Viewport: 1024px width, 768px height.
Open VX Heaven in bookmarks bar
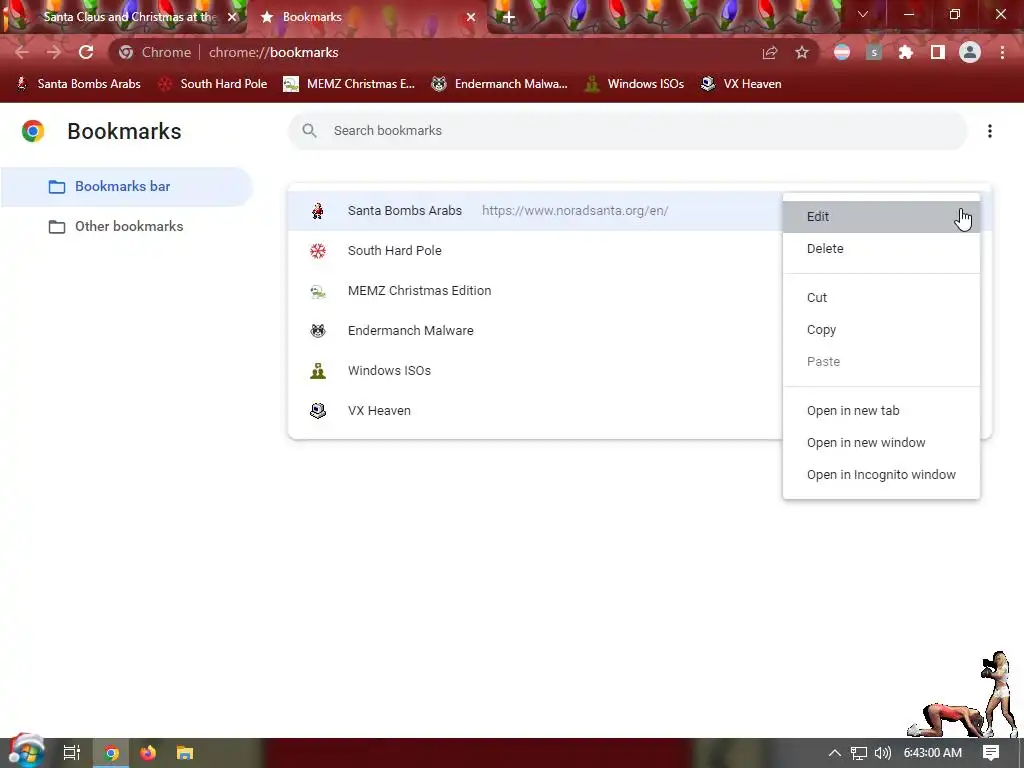[x=741, y=84]
